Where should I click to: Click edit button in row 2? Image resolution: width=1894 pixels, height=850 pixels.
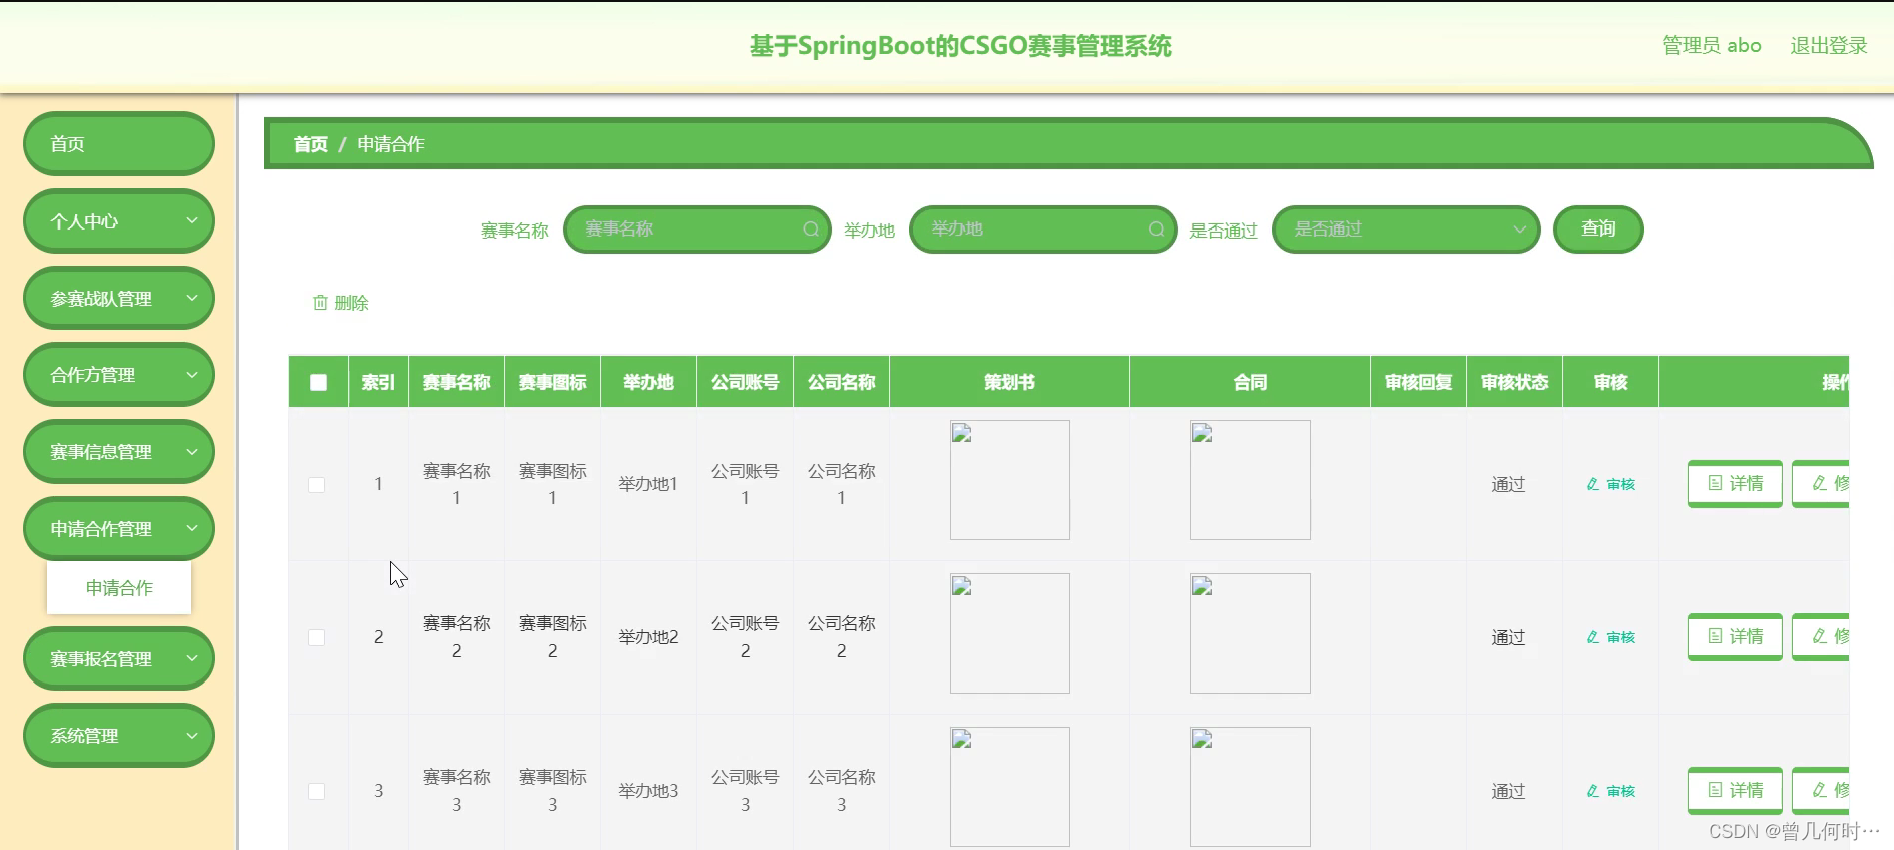tap(1821, 637)
